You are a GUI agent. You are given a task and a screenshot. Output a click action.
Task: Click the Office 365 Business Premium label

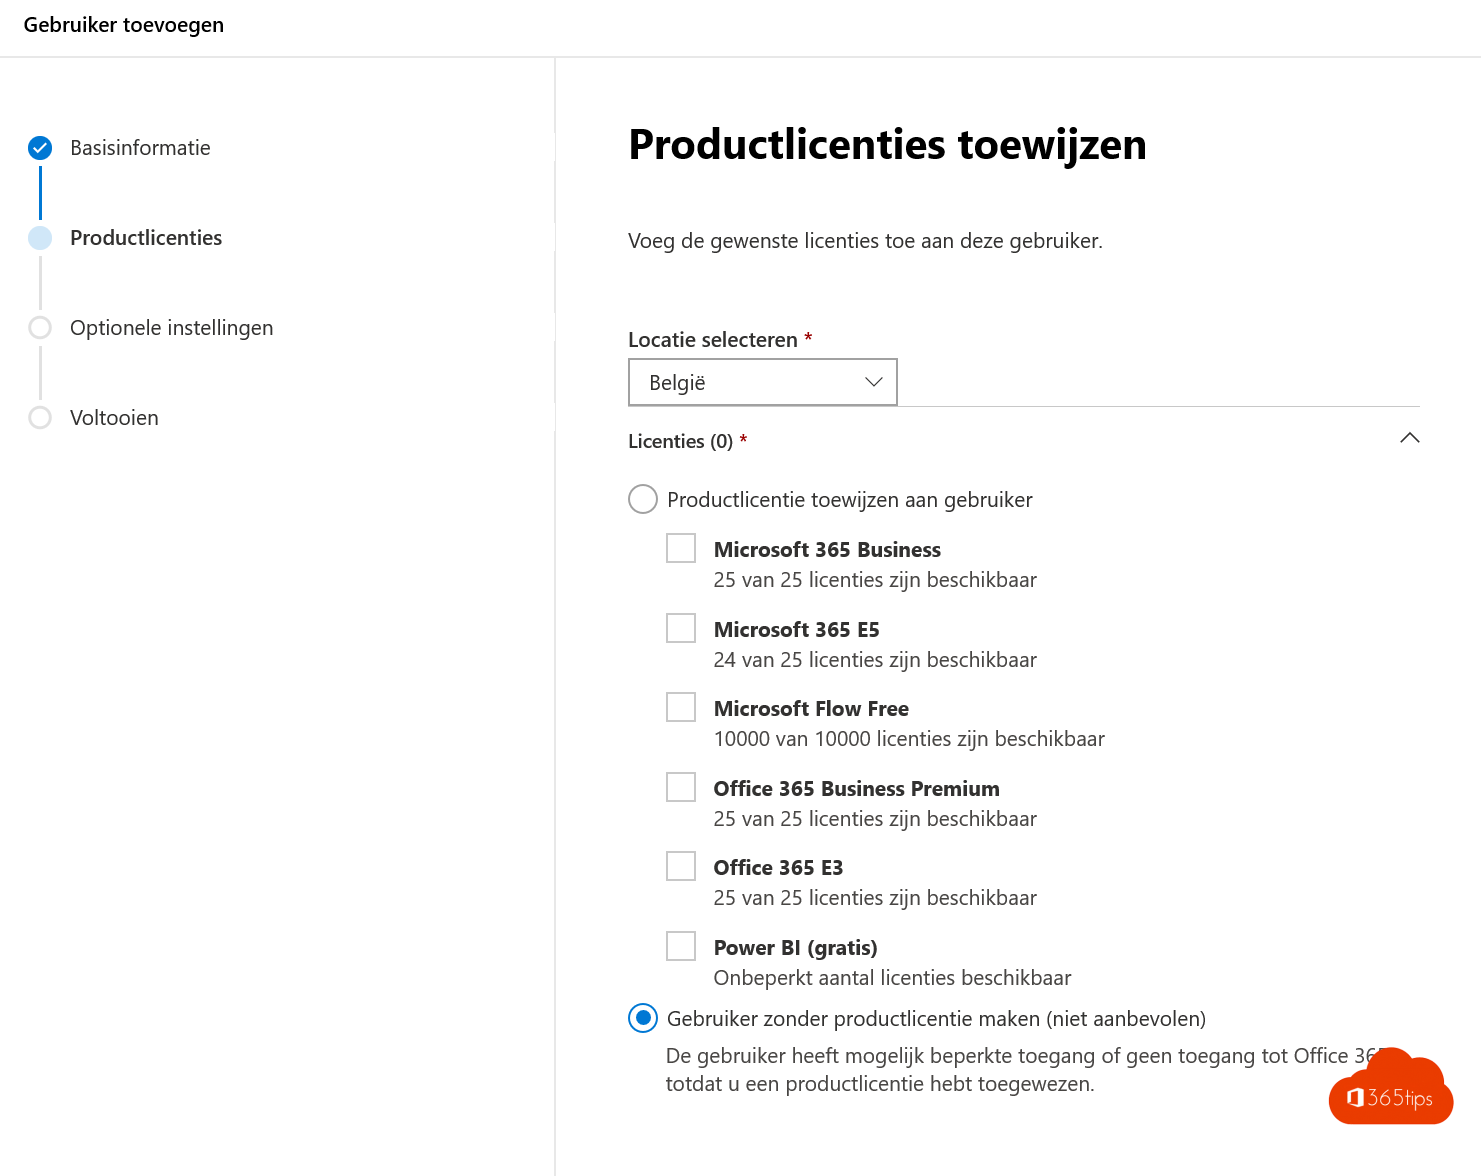[x=856, y=789]
